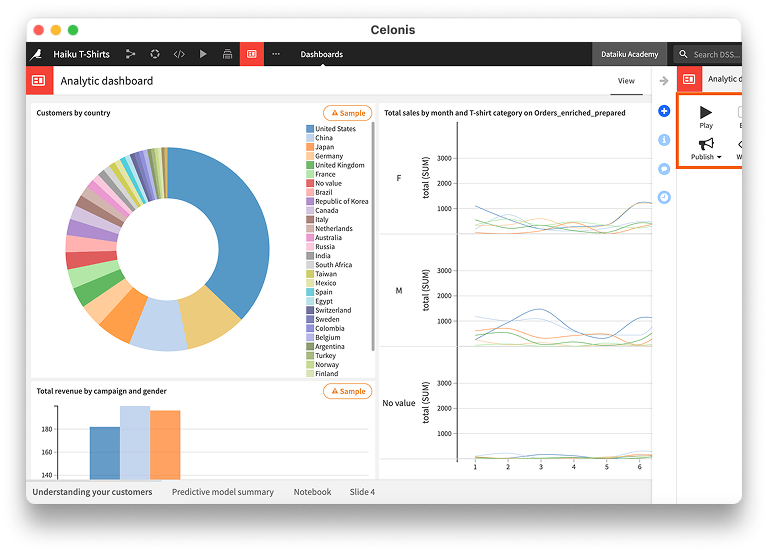Viewport: 768px width, 552px height.
Task: Switch to the View tab
Action: click(626, 81)
